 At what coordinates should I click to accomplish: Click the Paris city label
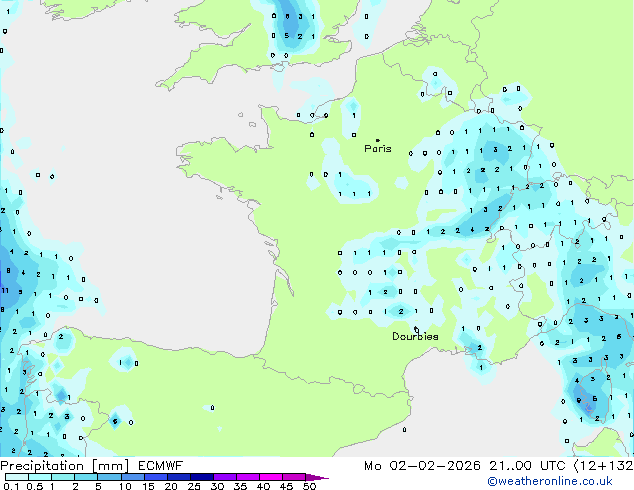(378, 149)
